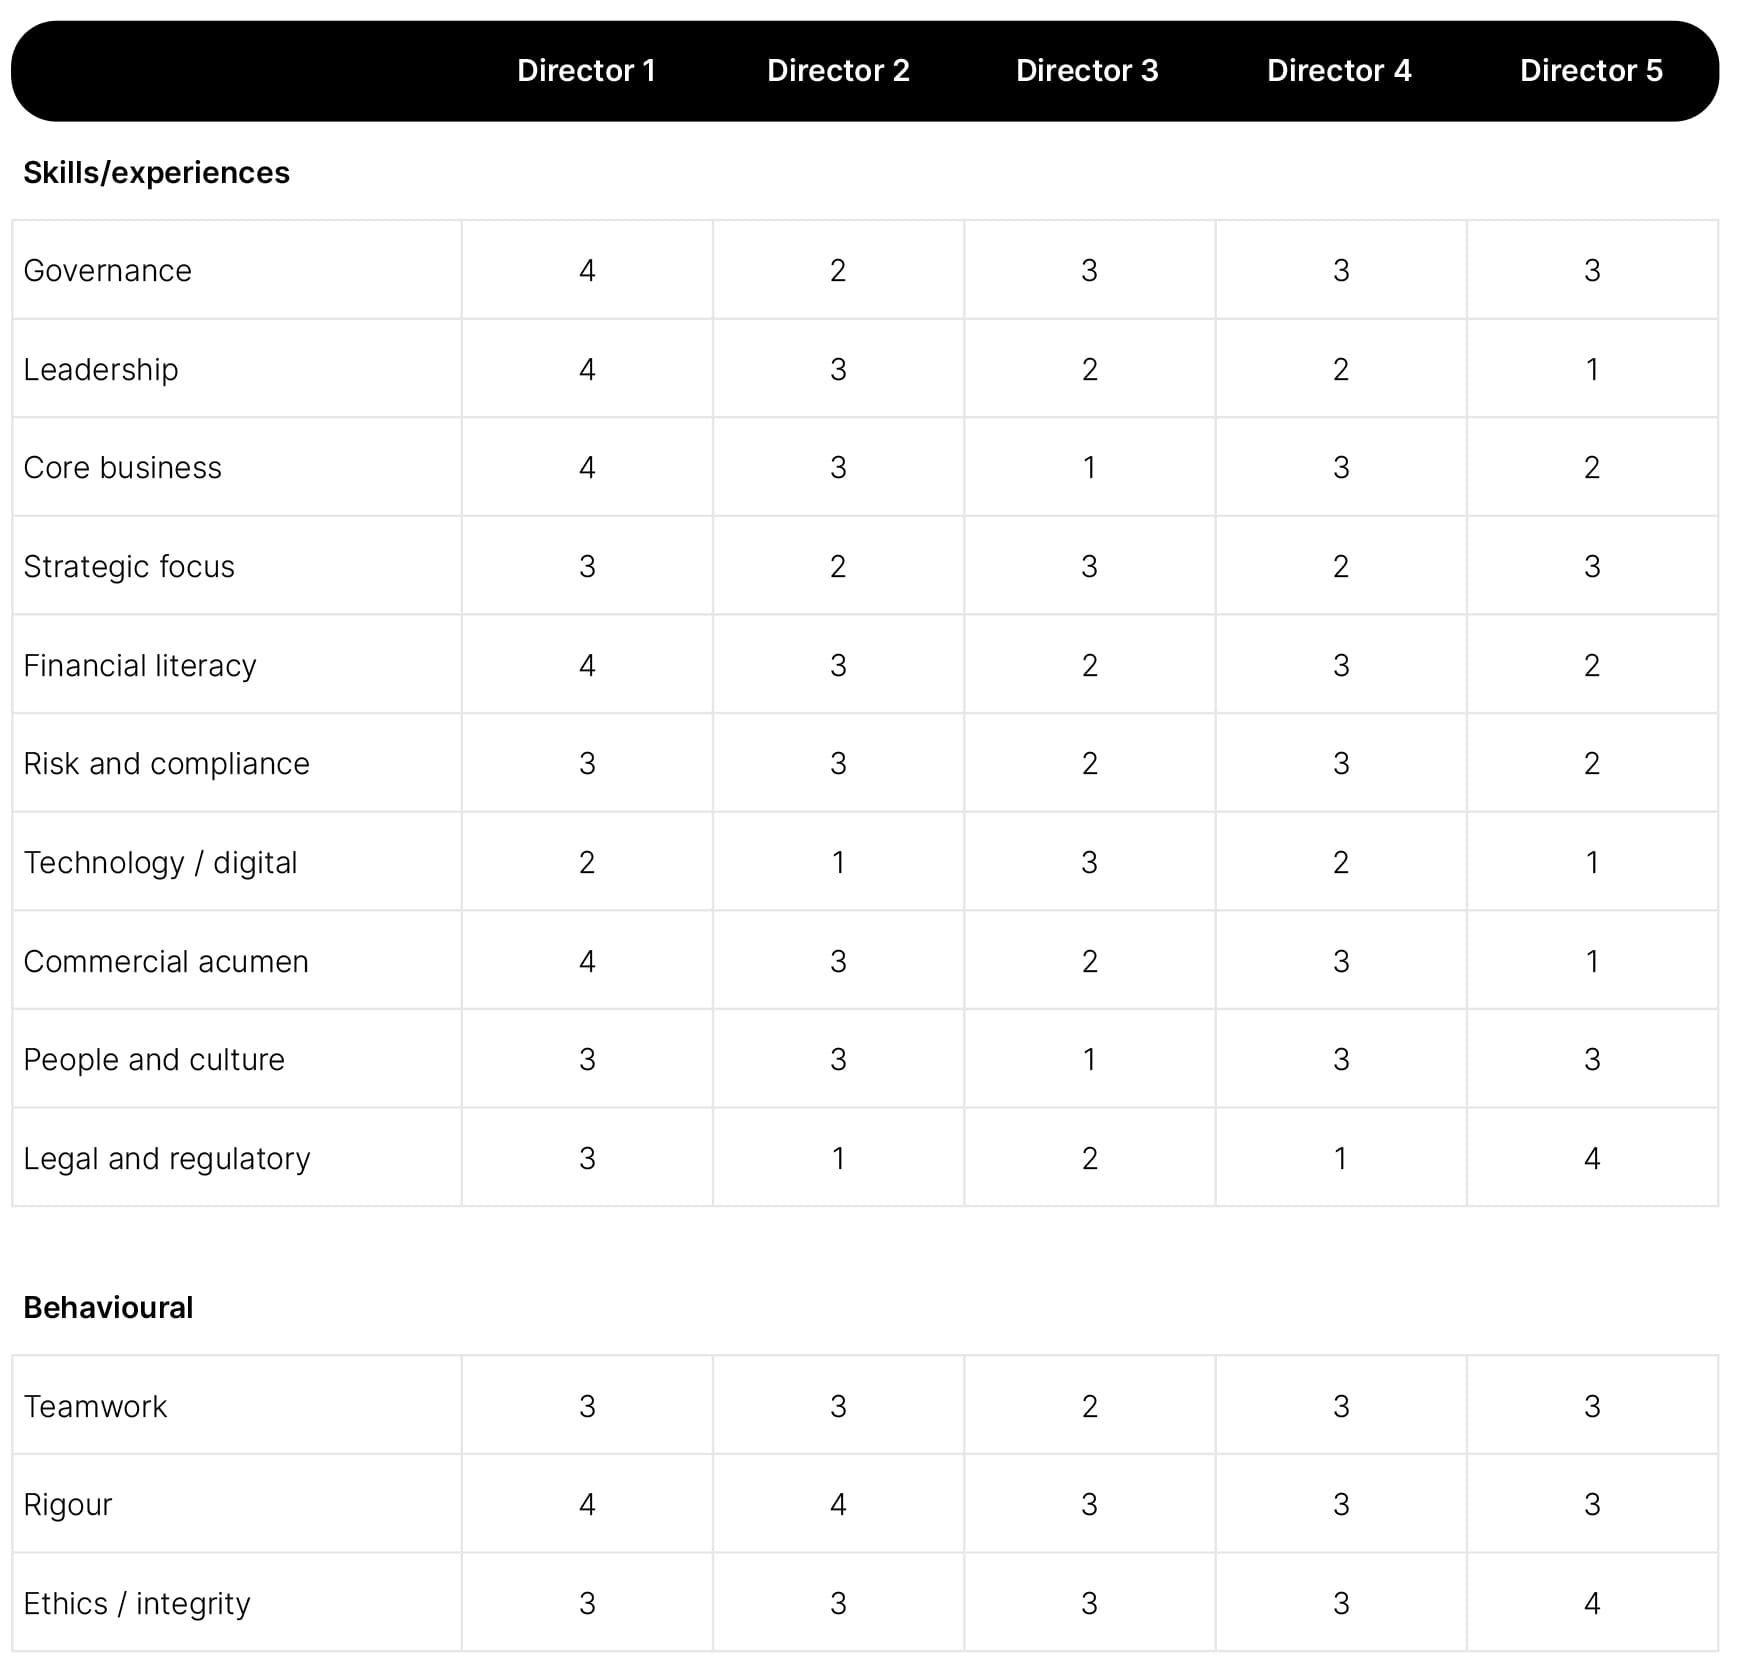Viewport: 1754px width, 1676px height.
Task: Click Director 3's People and culture score
Action: coord(1089,1060)
